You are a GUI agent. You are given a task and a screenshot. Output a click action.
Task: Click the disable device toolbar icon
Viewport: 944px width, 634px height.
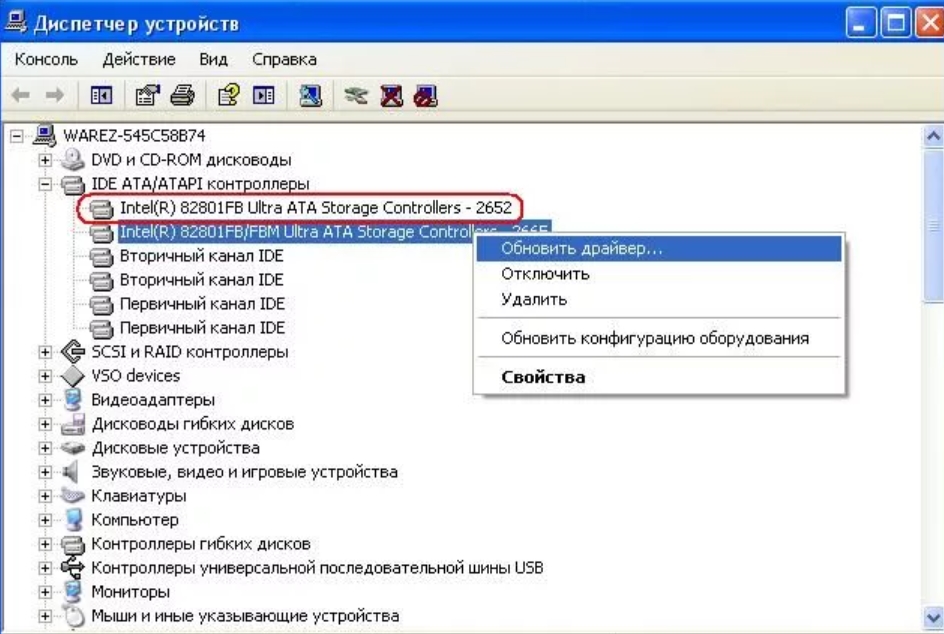pyautogui.click(x=425, y=96)
